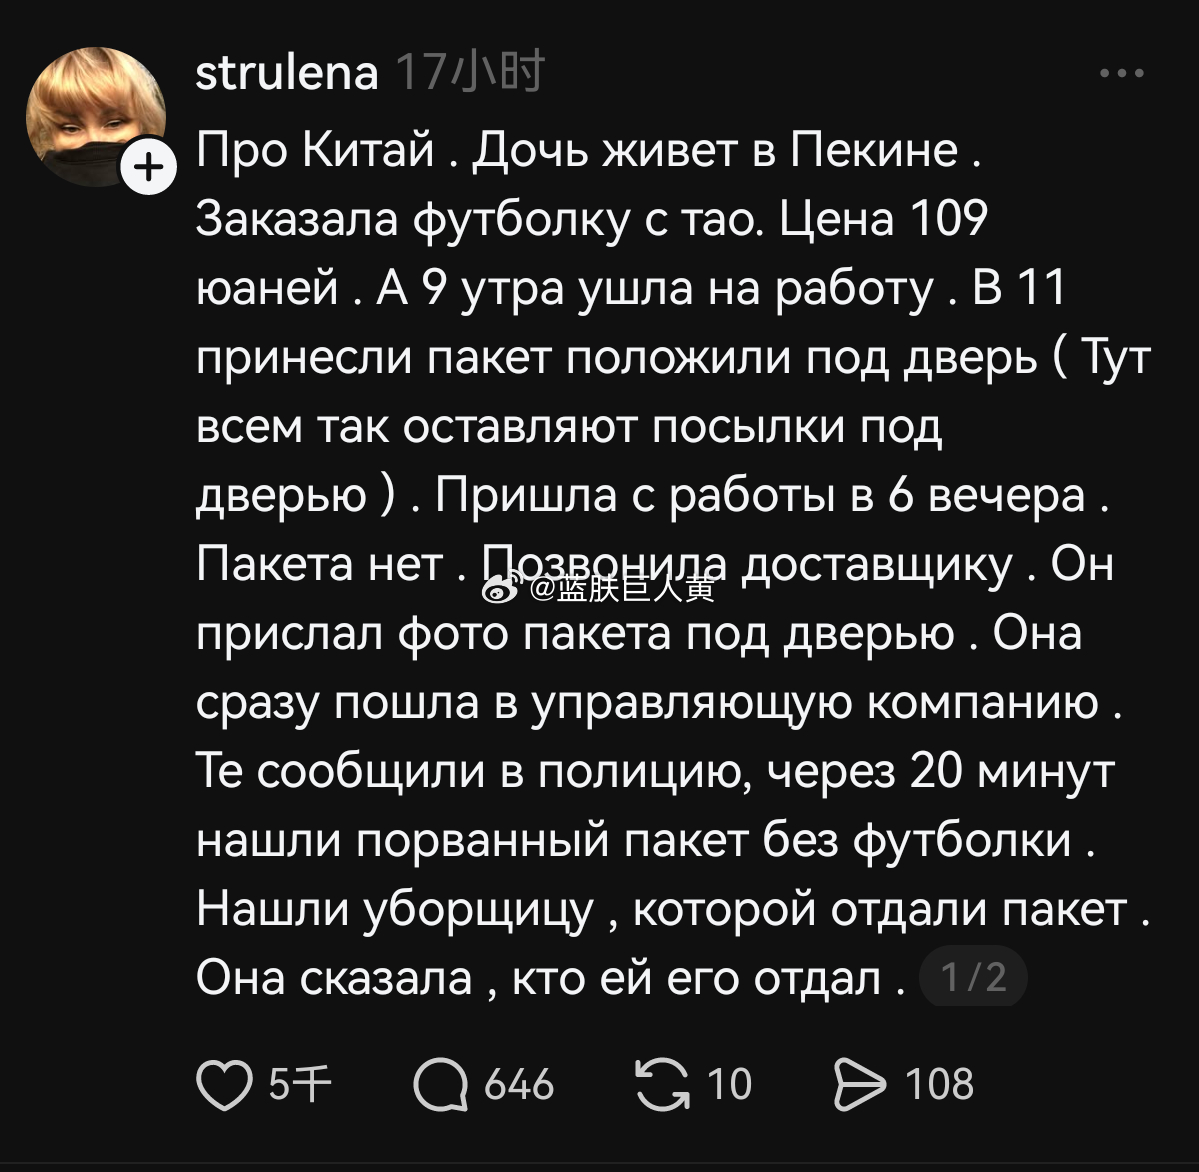This screenshot has width=1199, height=1172.
Task: Click the 646 comment count
Action: [x=519, y=1086]
